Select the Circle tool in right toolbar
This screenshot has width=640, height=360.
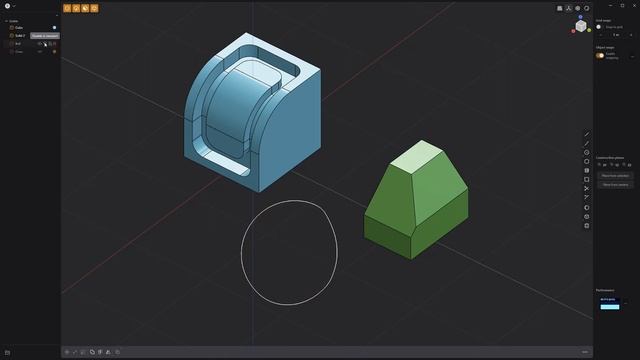pos(587,153)
